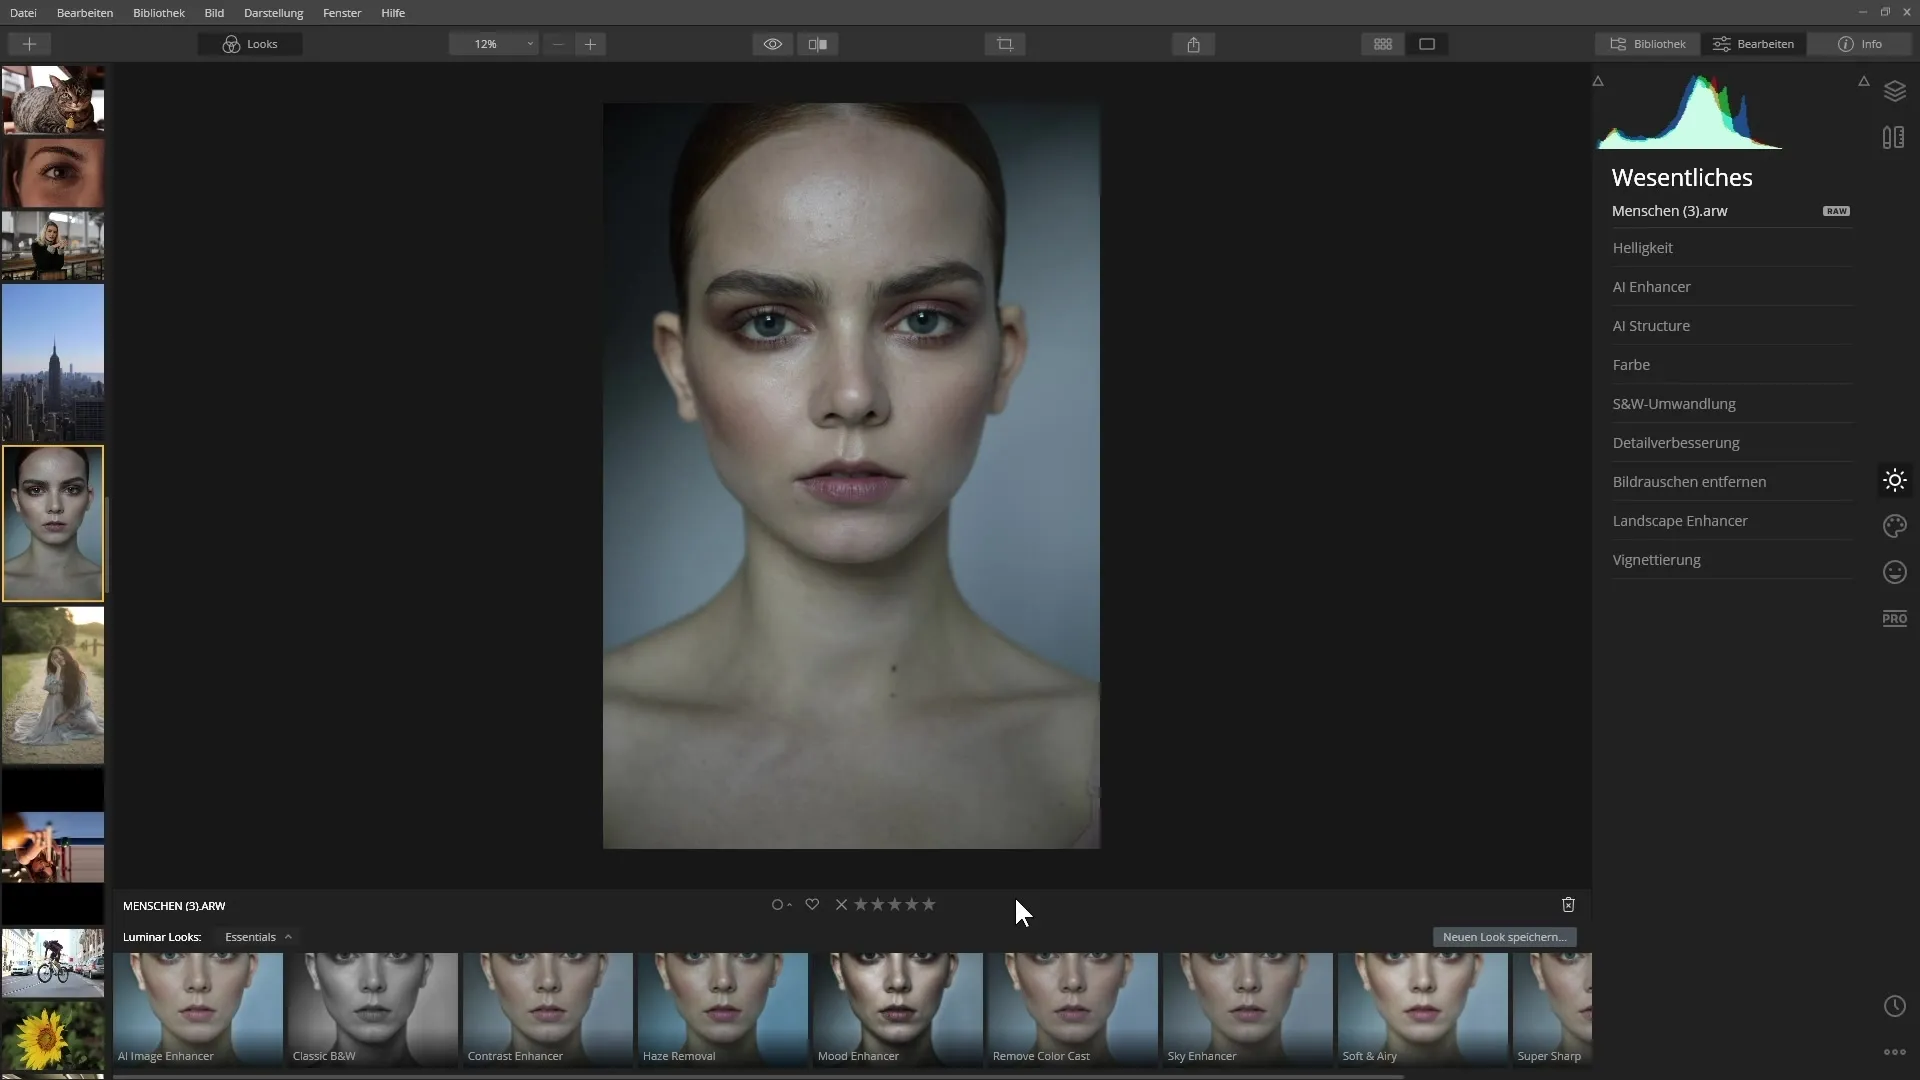Switch to gallery grid view
This screenshot has width=1920, height=1080.
(x=1383, y=44)
